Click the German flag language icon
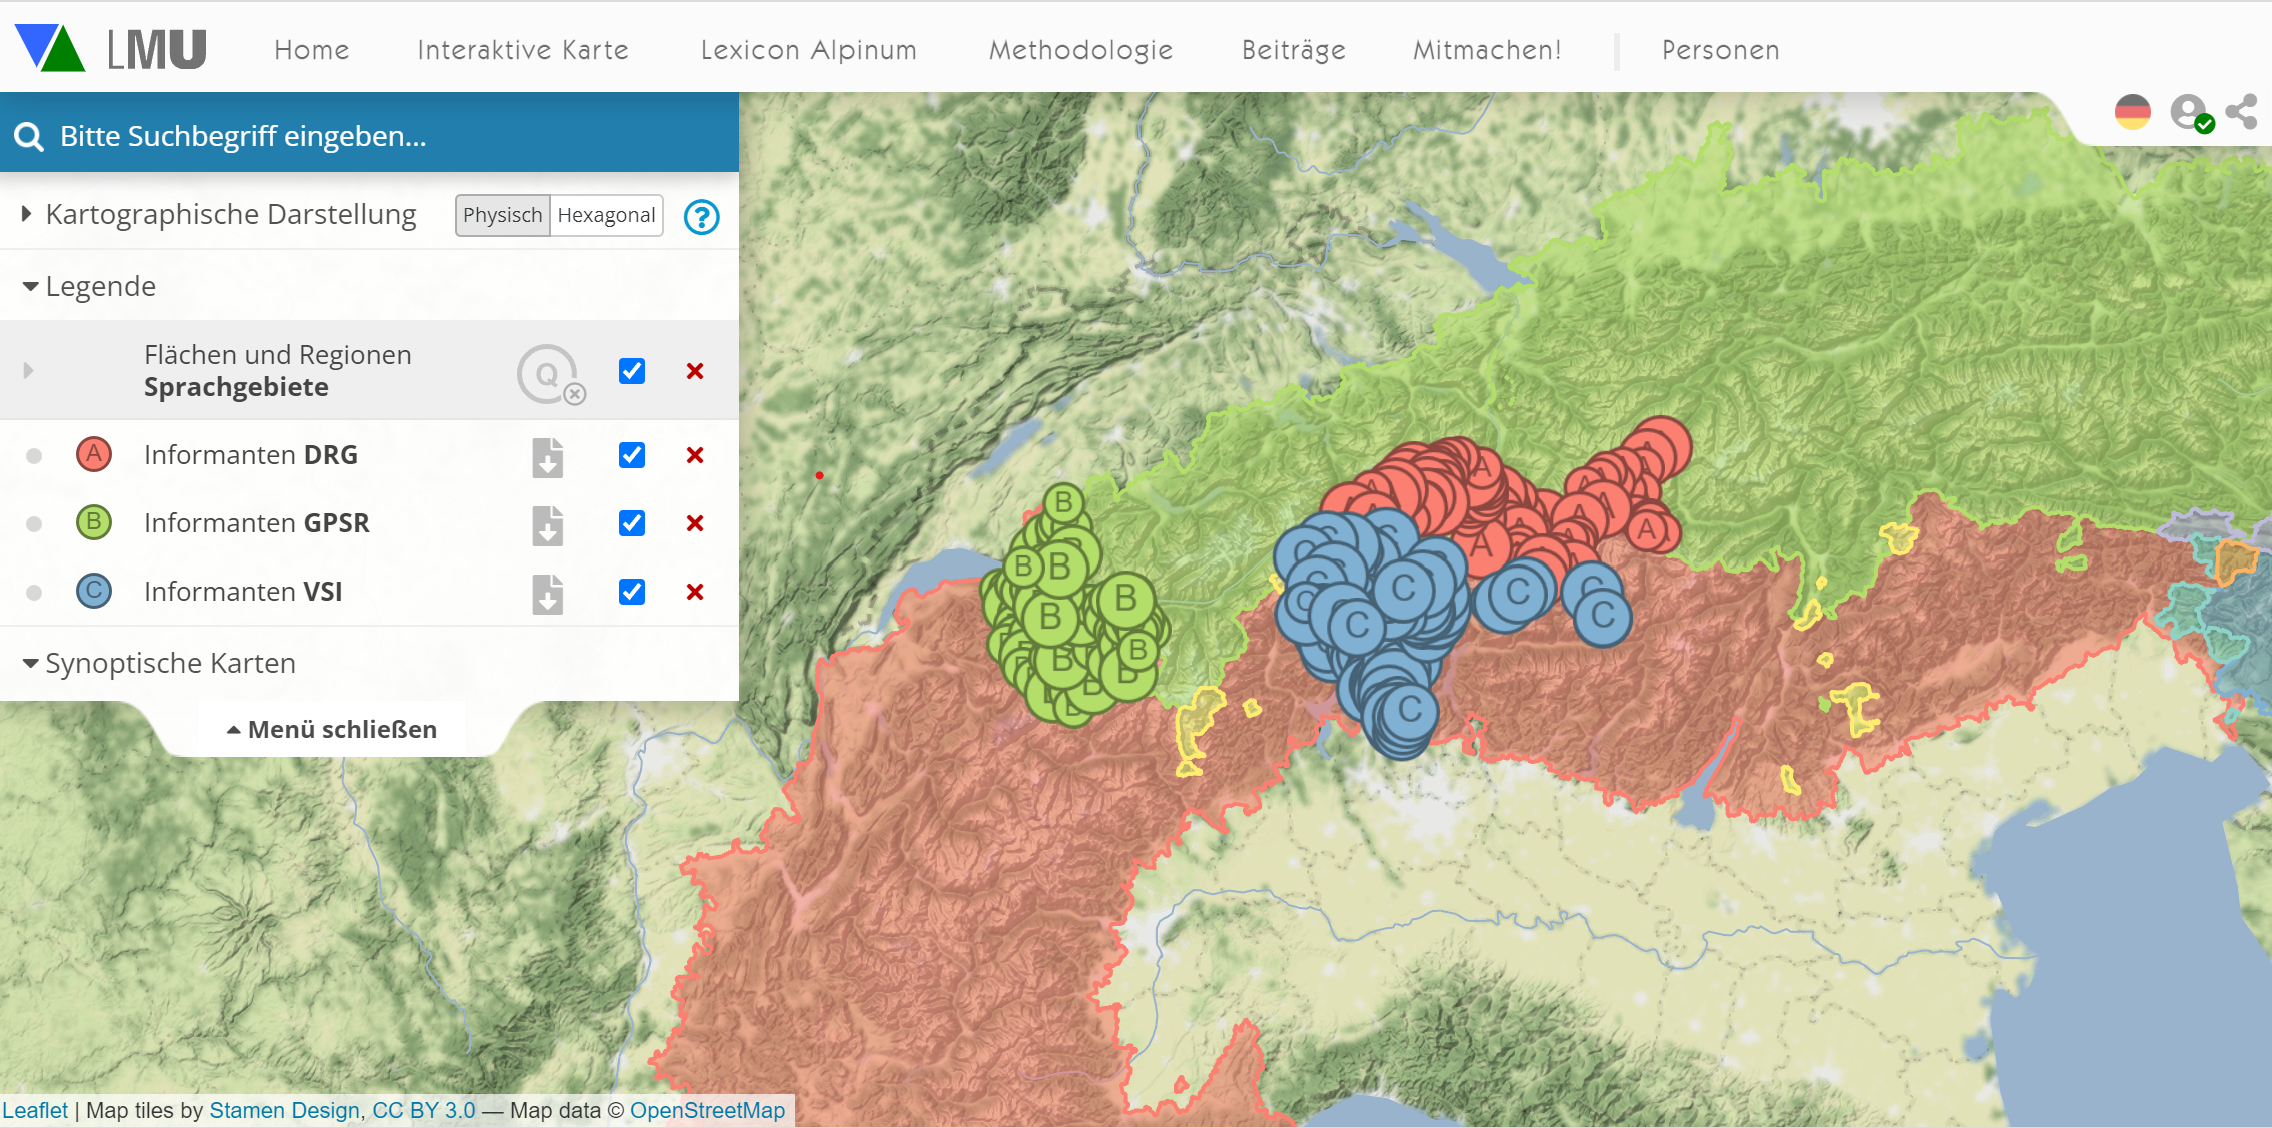Screen dimensions: 2272x1128 [2132, 112]
